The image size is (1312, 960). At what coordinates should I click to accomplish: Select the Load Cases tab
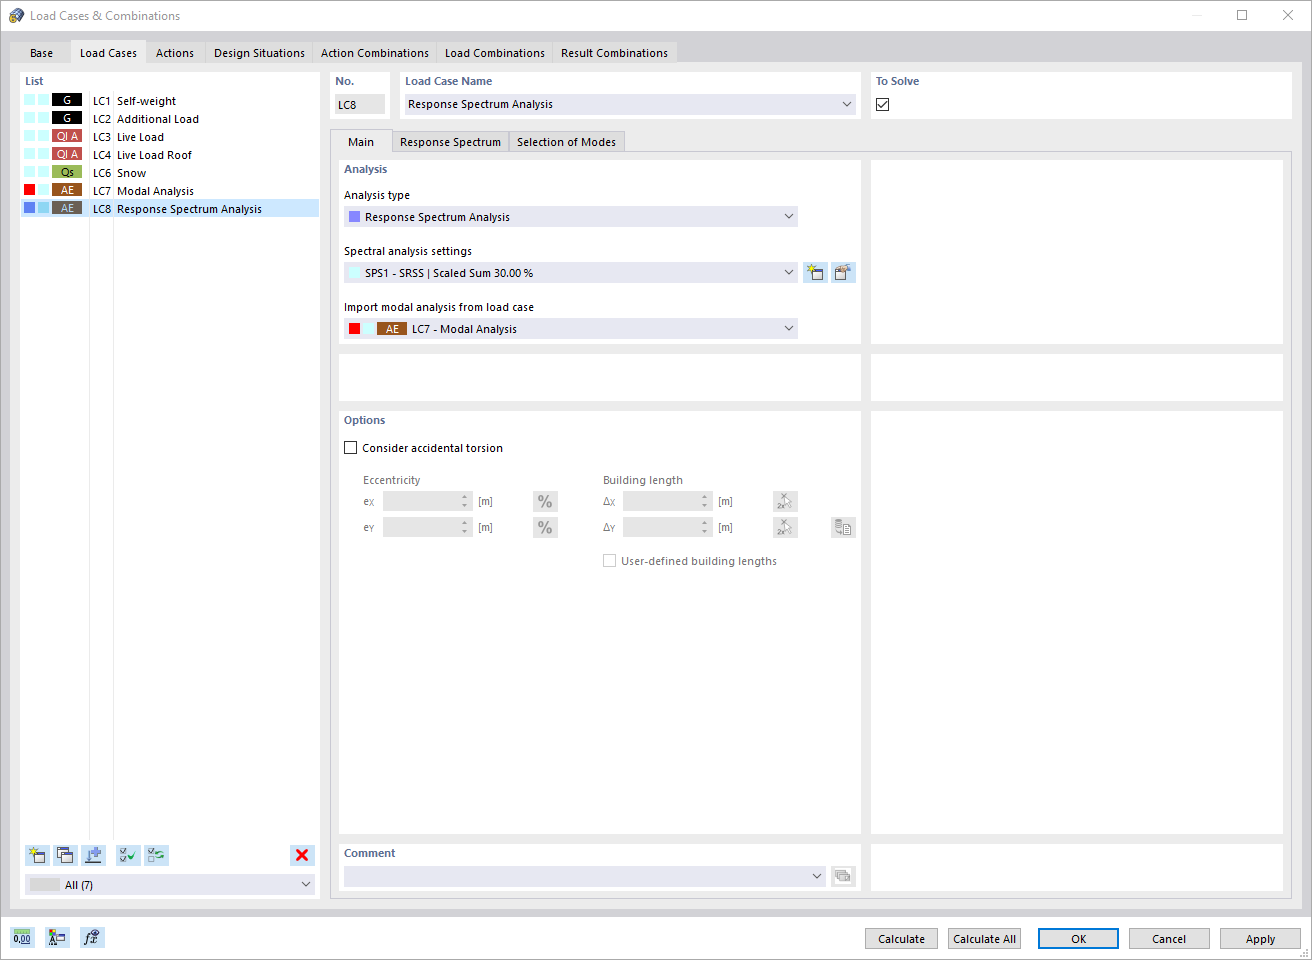(108, 53)
